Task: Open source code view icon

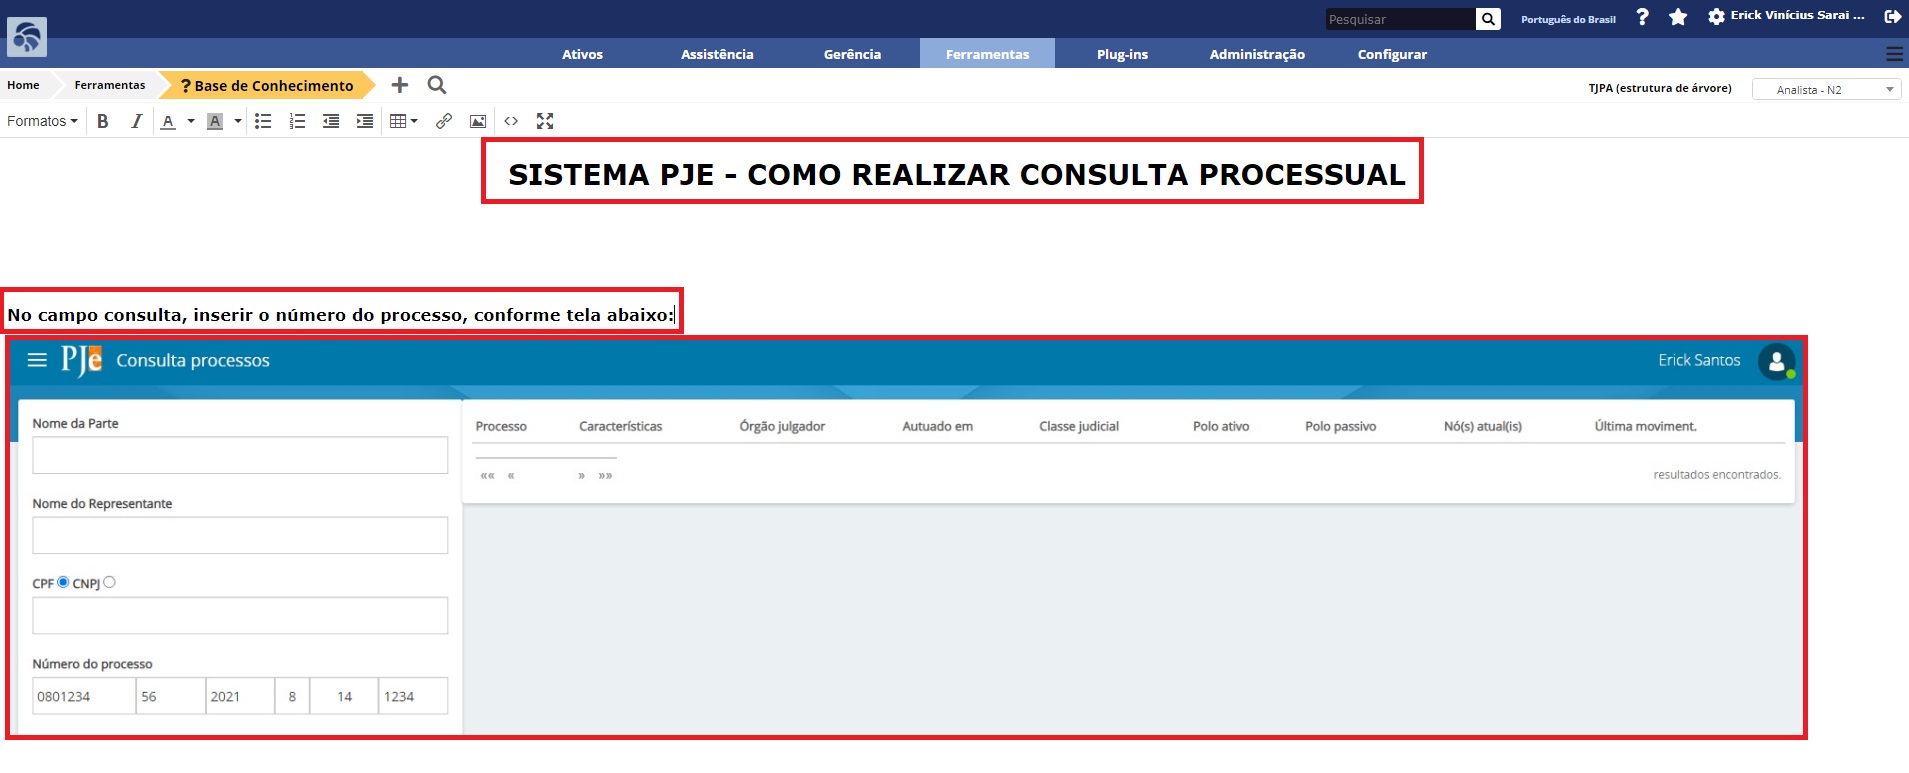Action: click(x=511, y=121)
